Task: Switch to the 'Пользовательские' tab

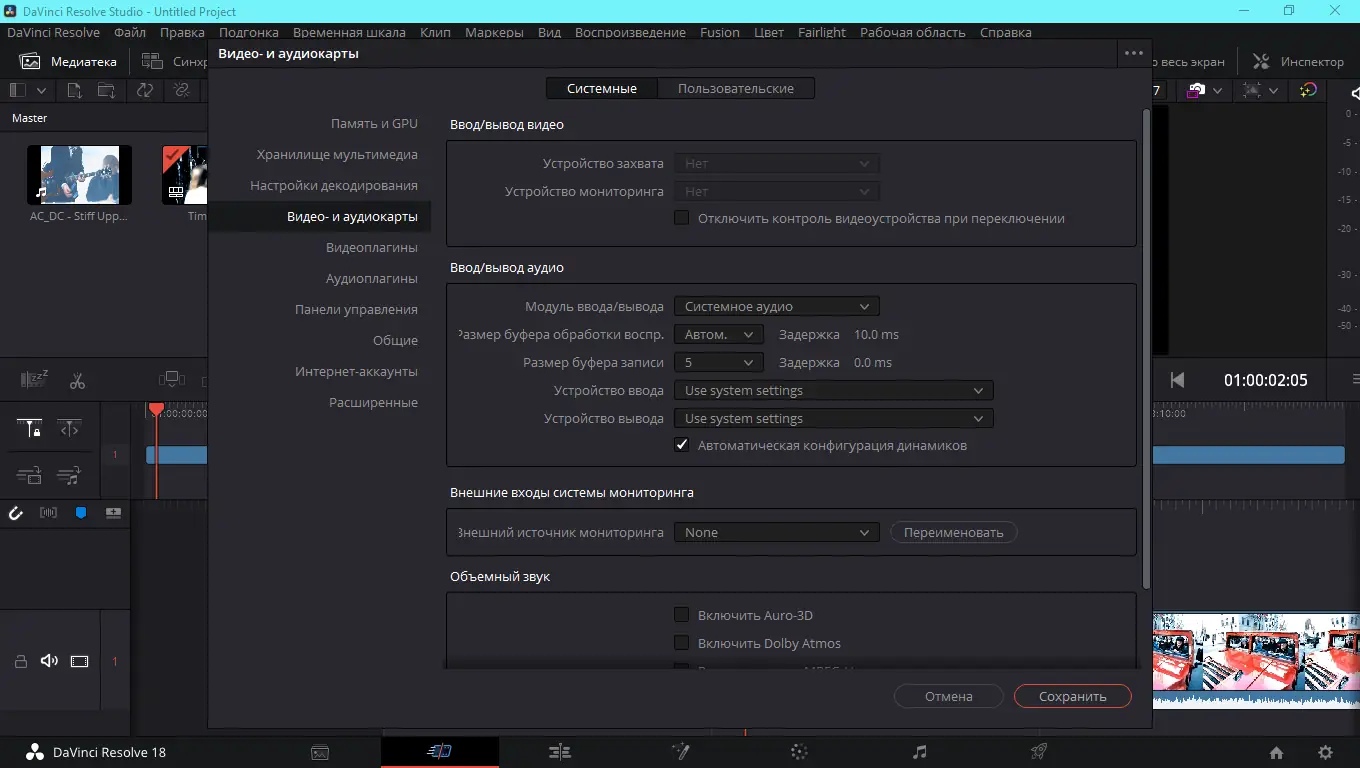Action: [x=736, y=88]
